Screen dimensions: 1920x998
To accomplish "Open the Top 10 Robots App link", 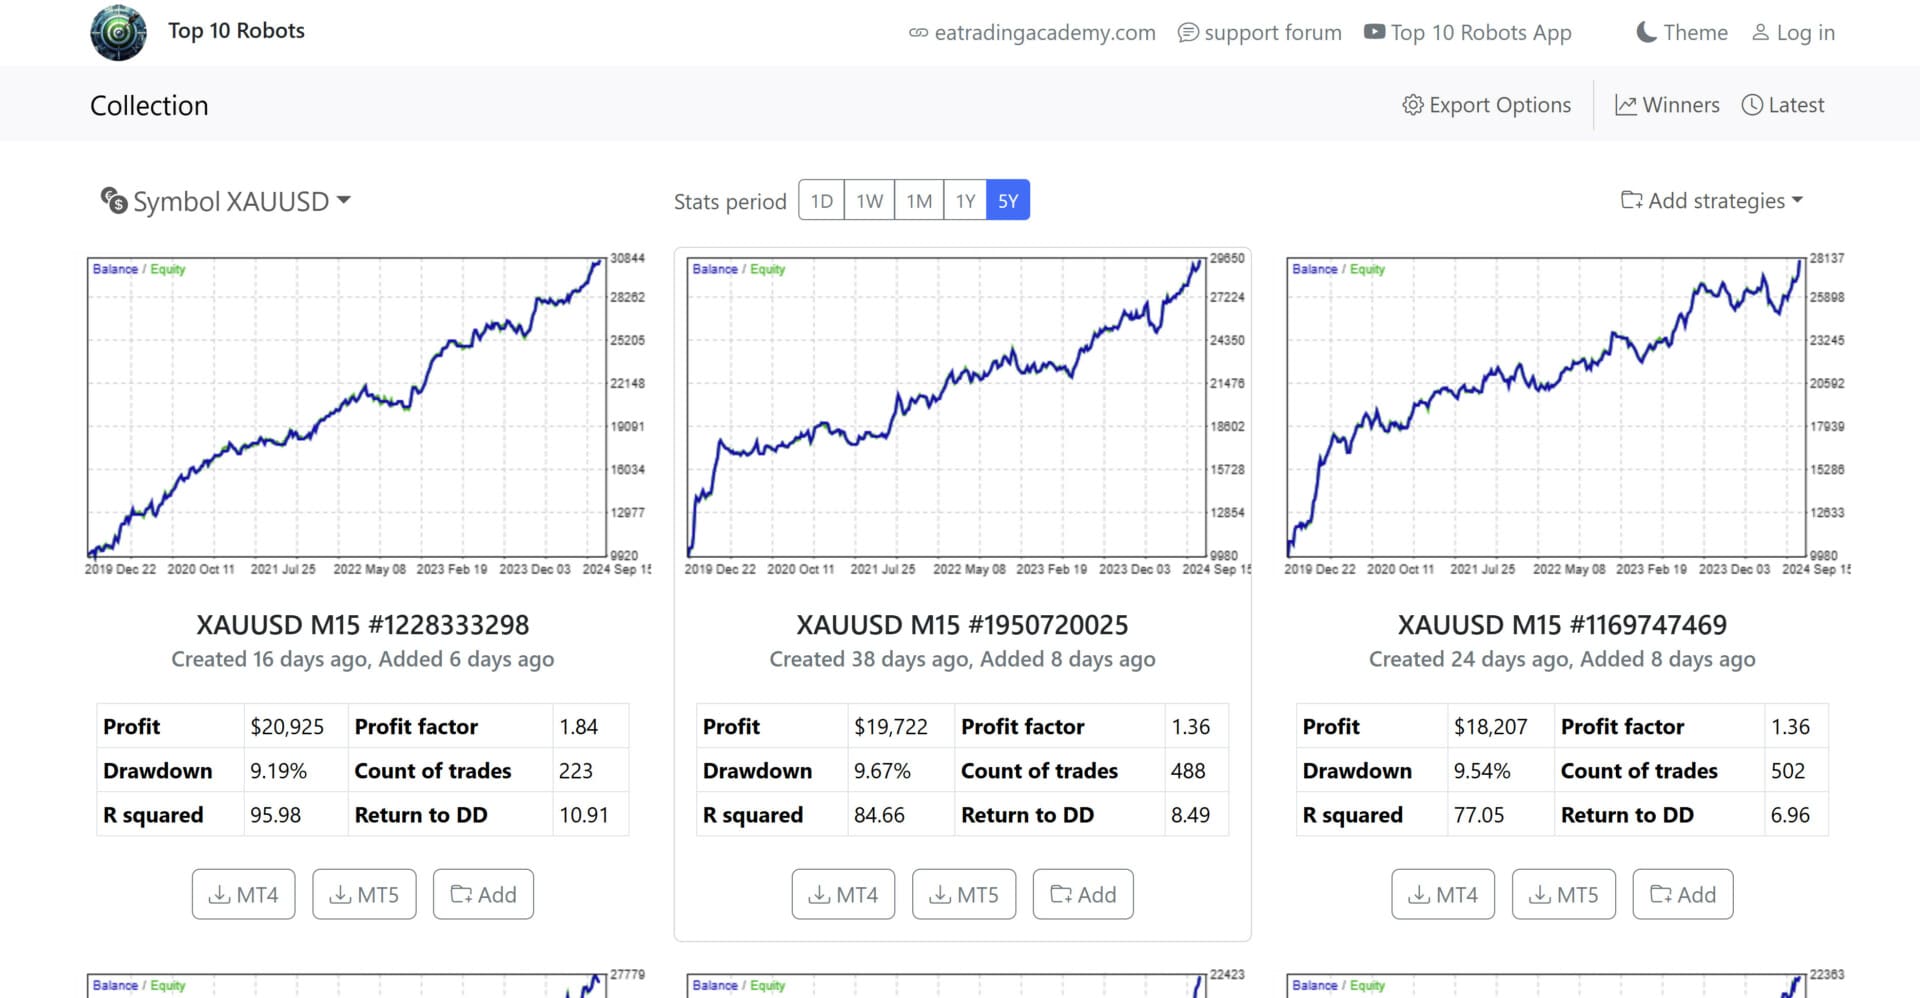I will point(1481,33).
